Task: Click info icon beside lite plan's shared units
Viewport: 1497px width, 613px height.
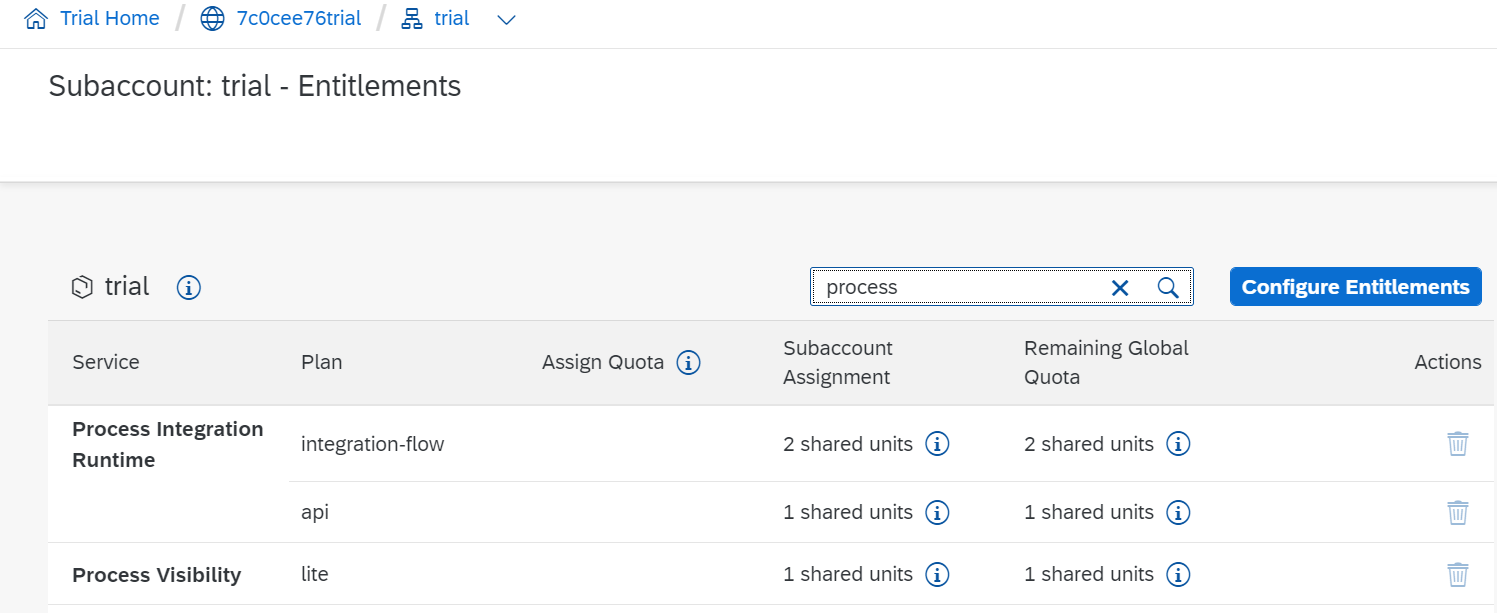Action: [937, 574]
